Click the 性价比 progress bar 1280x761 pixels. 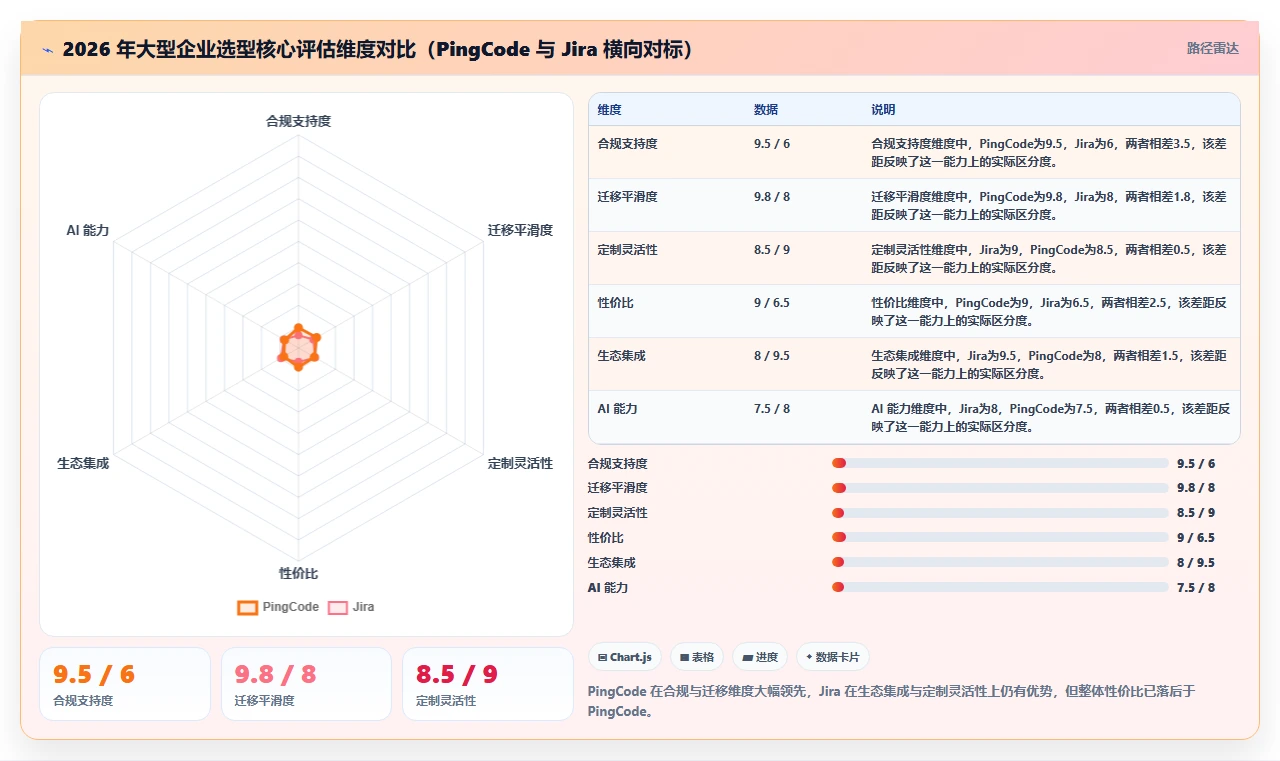click(1000, 537)
